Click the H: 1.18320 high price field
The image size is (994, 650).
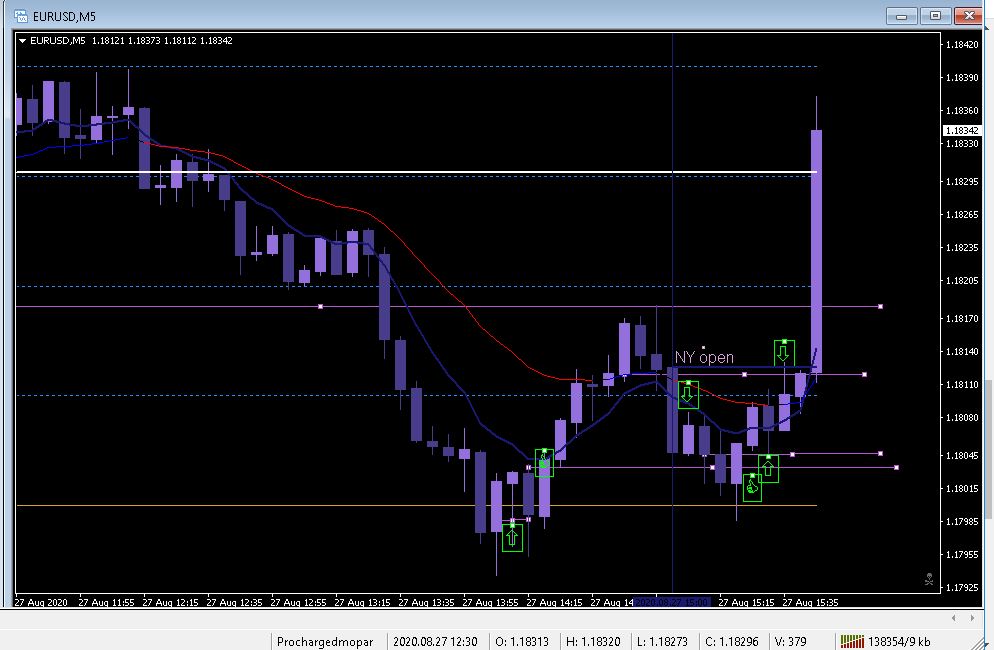click(593, 642)
